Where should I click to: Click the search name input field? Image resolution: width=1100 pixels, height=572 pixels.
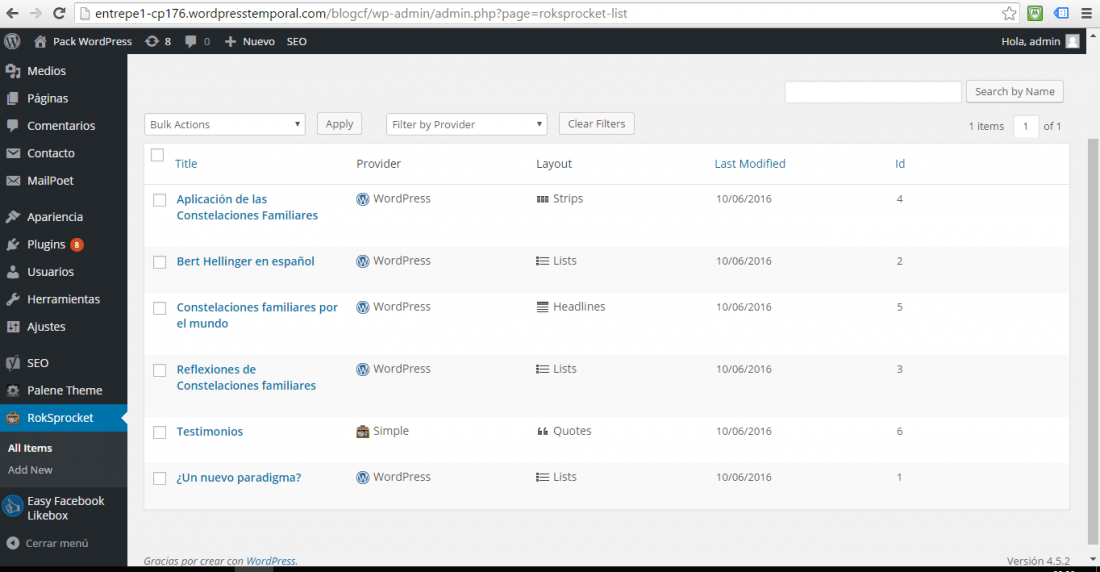pyautogui.click(x=873, y=92)
